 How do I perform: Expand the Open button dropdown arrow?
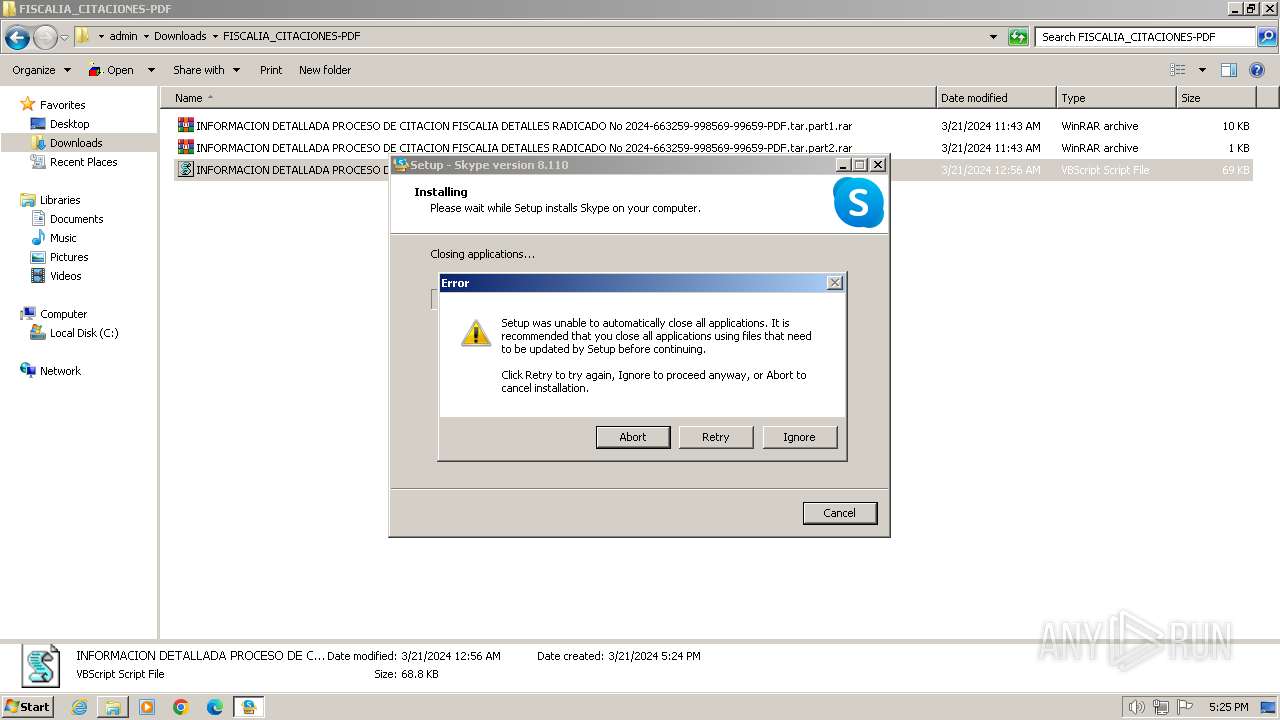[151, 70]
